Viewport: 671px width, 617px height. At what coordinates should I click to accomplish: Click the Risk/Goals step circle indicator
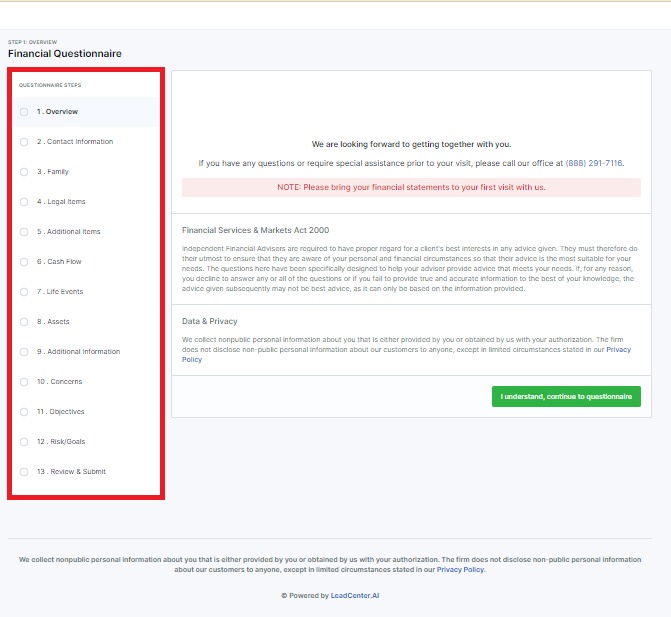click(24, 442)
